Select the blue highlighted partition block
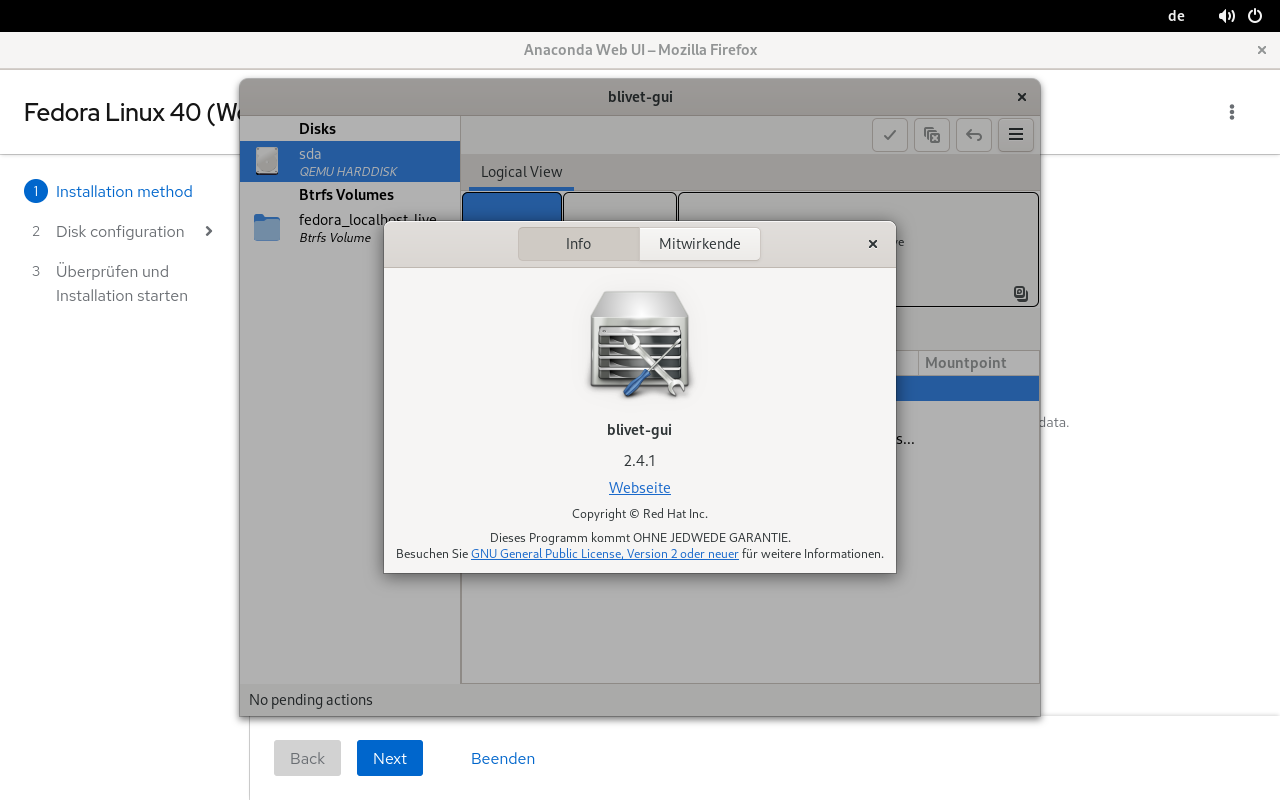 [x=511, y=206]
